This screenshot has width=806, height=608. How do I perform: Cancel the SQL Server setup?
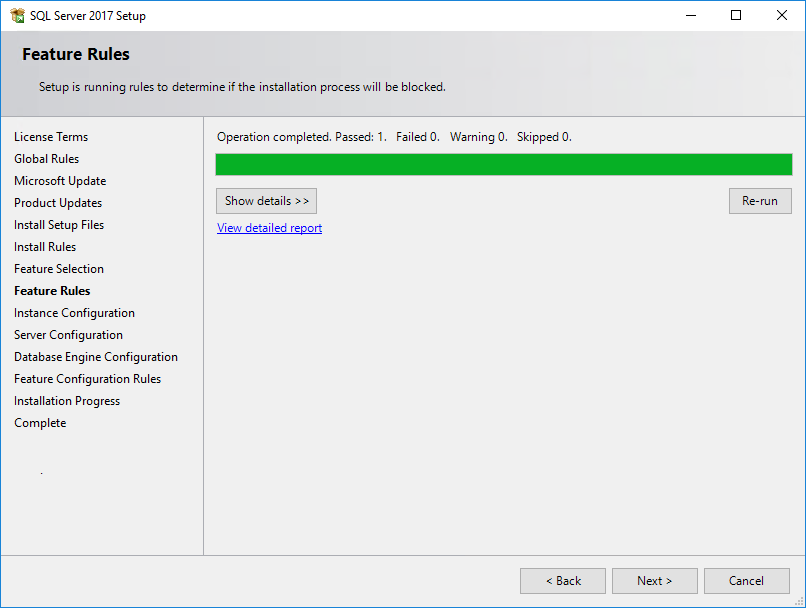(746, 581)
